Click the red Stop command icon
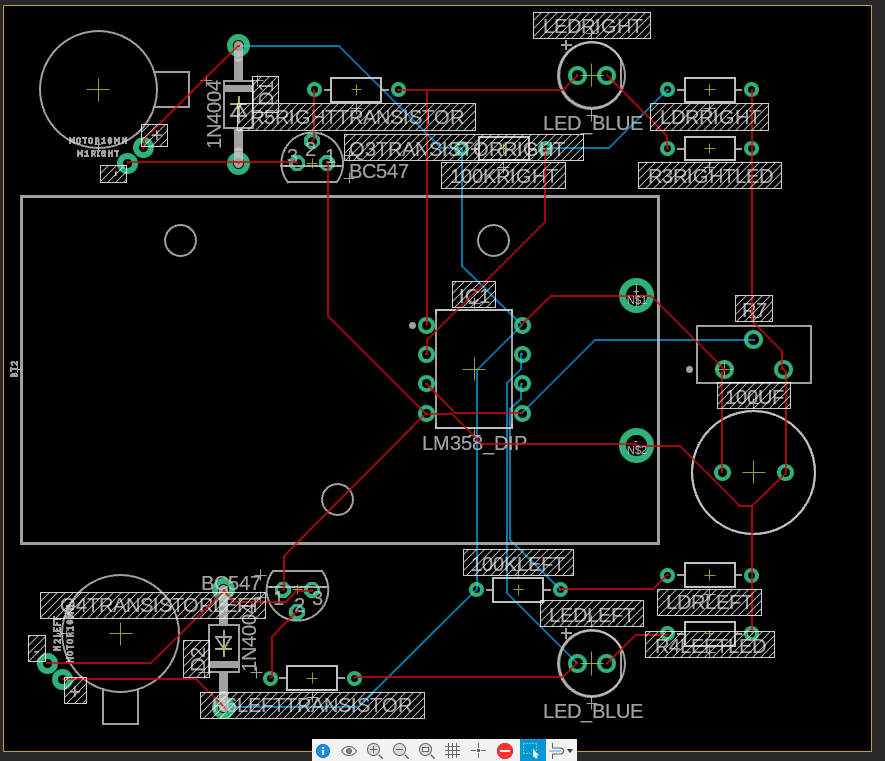 (x=505, y=750)
